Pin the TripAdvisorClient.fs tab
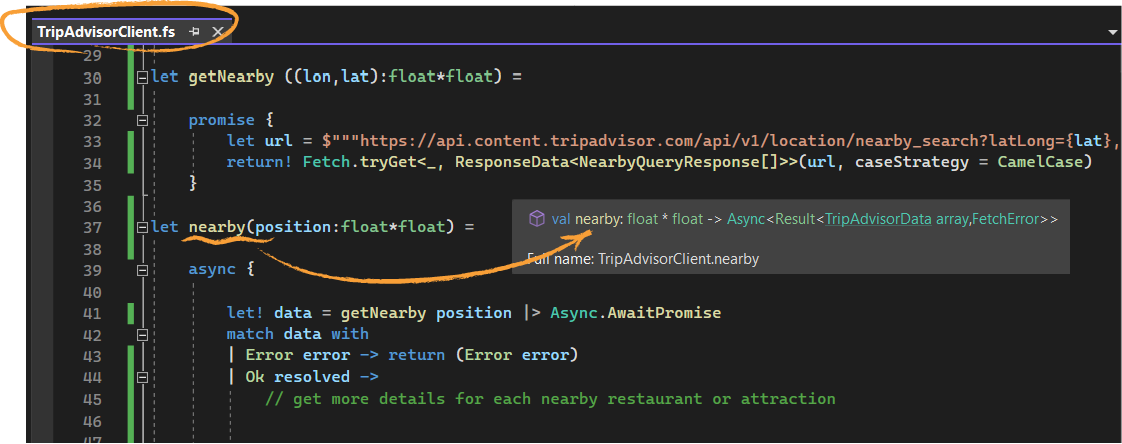Image resolution: width=1122 pixels, height=444 pixels. [x=194, y=32]
